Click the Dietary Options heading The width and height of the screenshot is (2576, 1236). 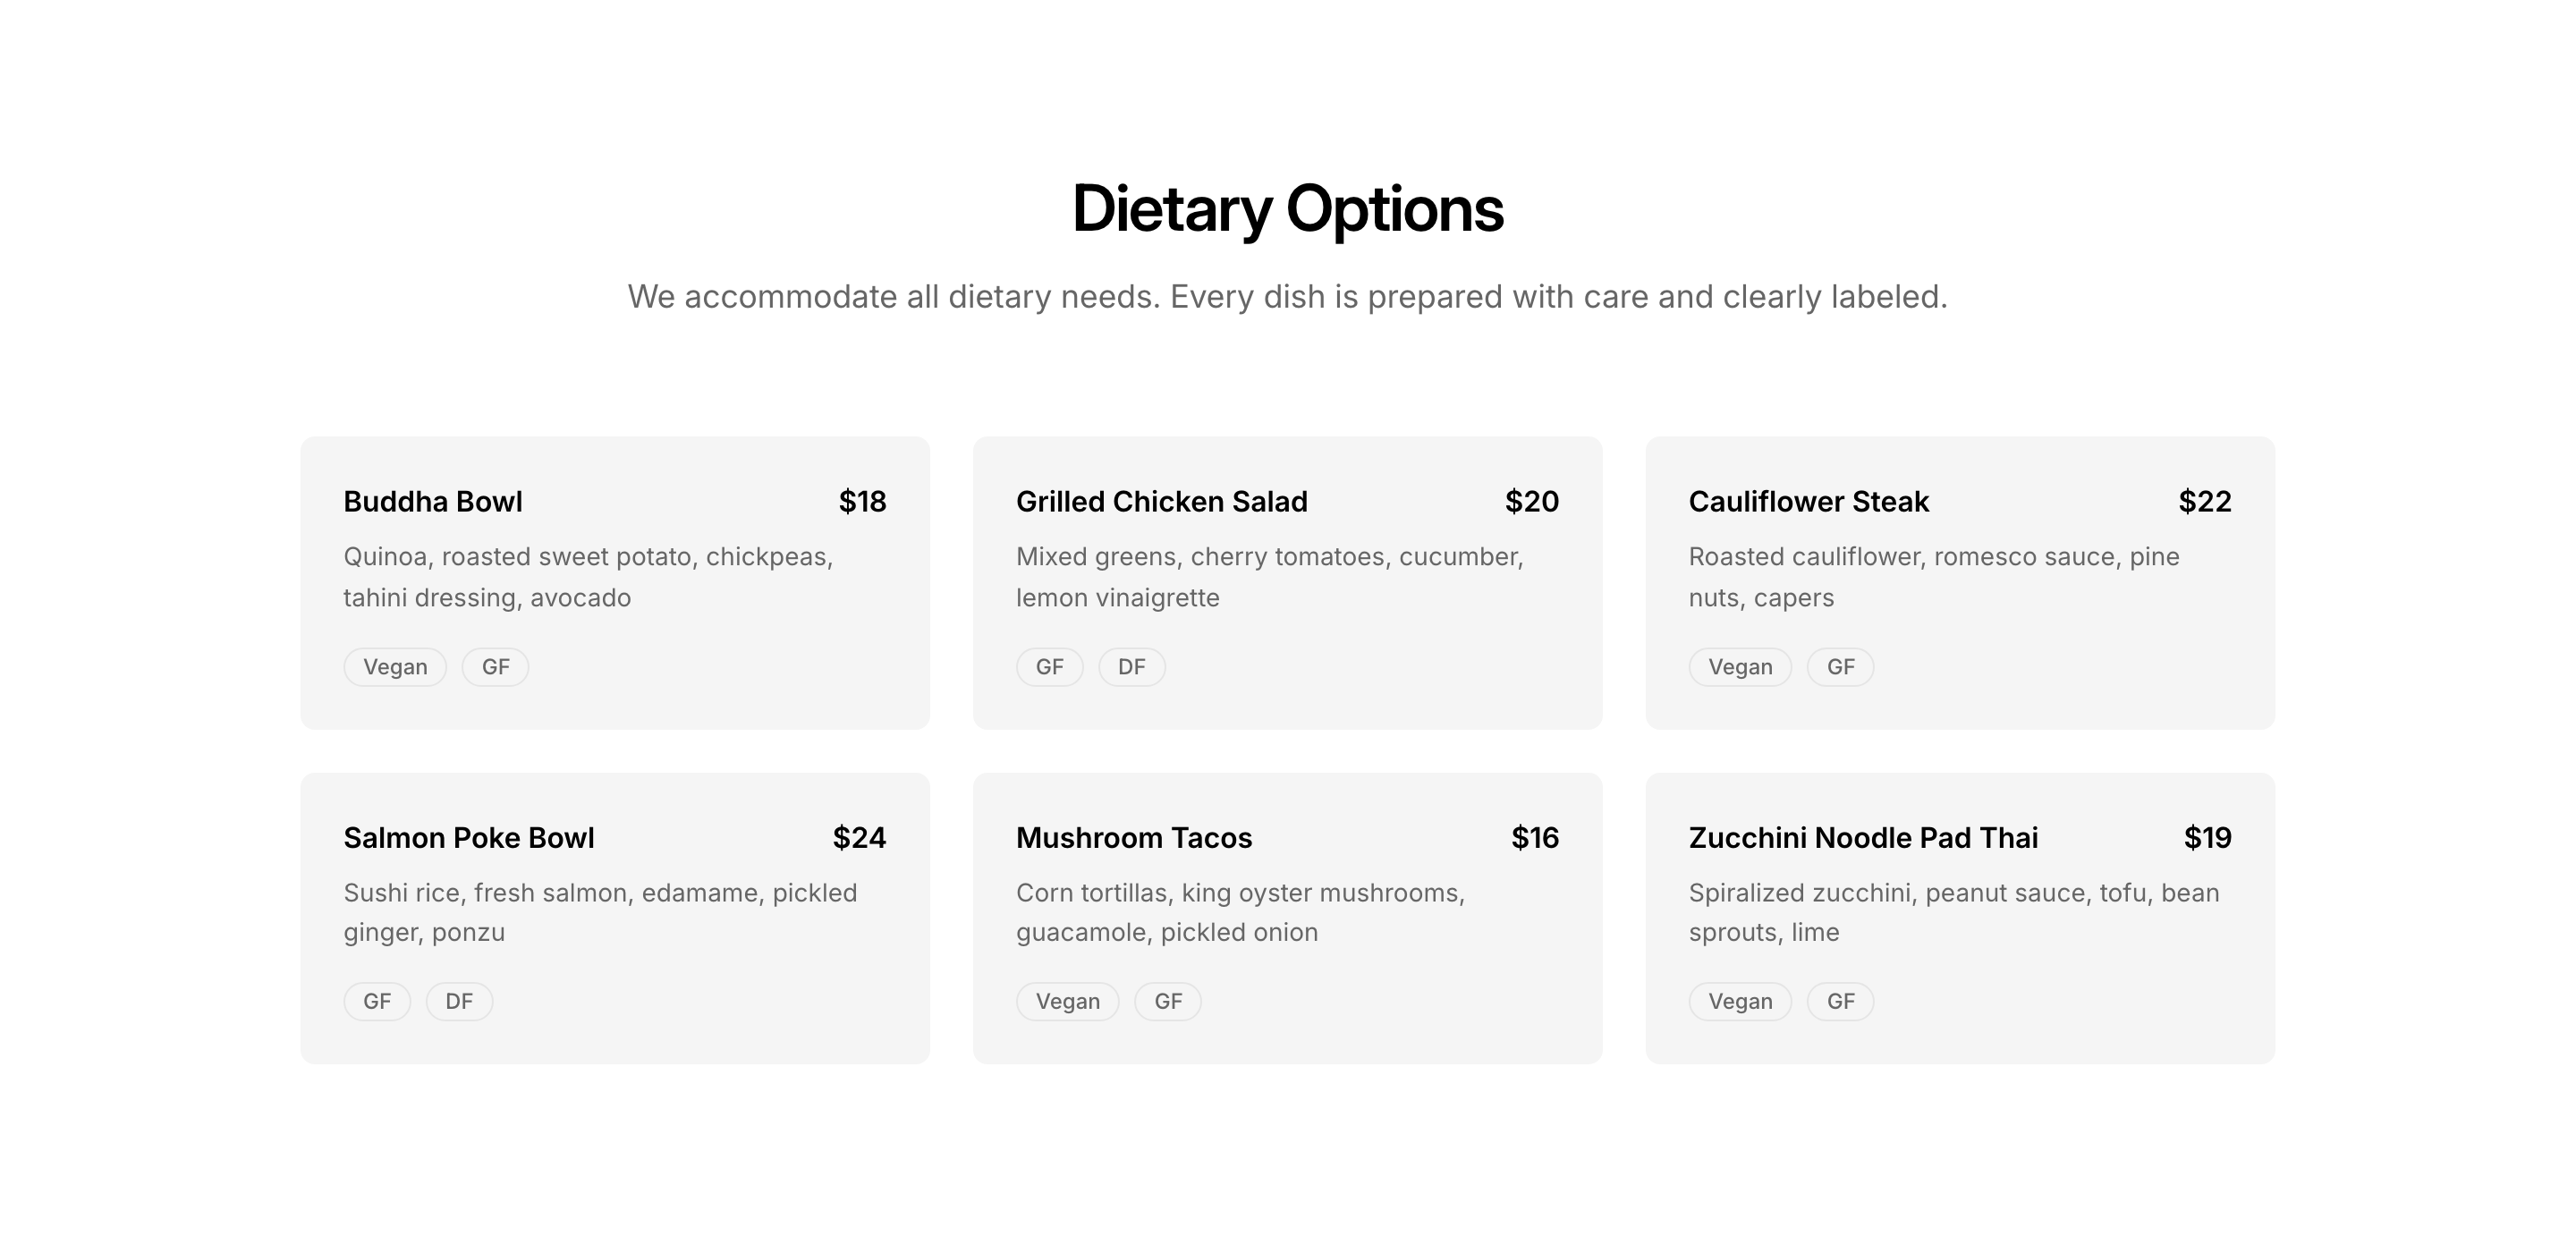pos(1287,209)
